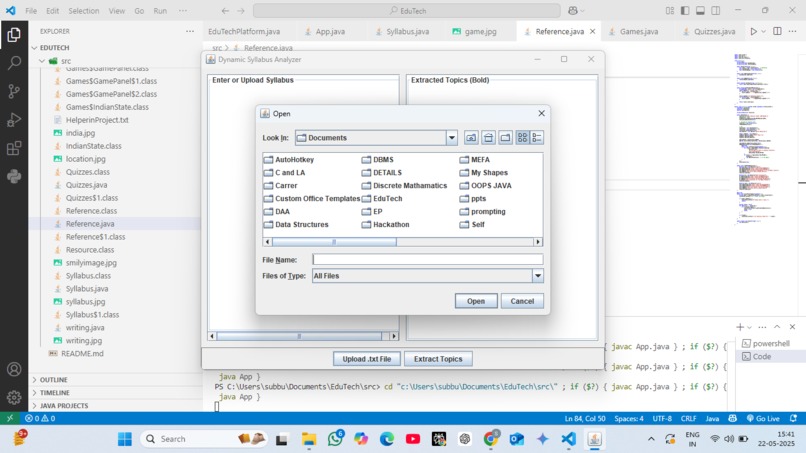Run Java file with play button
This screenshot has height=453, width=806.
[x=753, y=31]
